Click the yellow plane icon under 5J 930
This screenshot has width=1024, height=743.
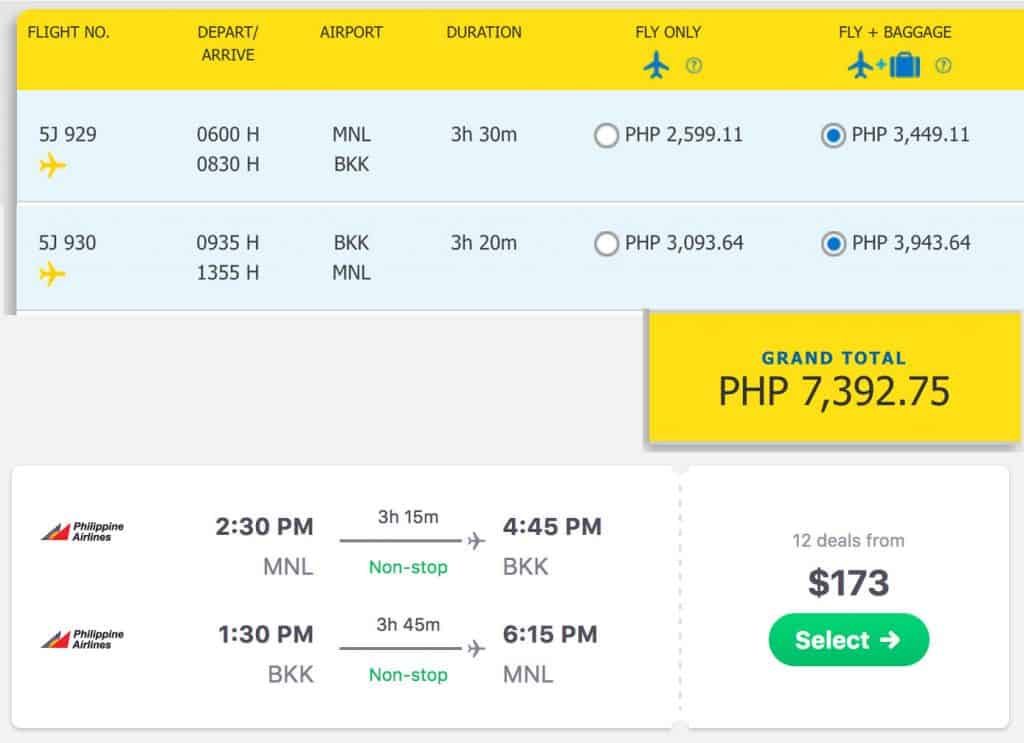pos(53,273)
